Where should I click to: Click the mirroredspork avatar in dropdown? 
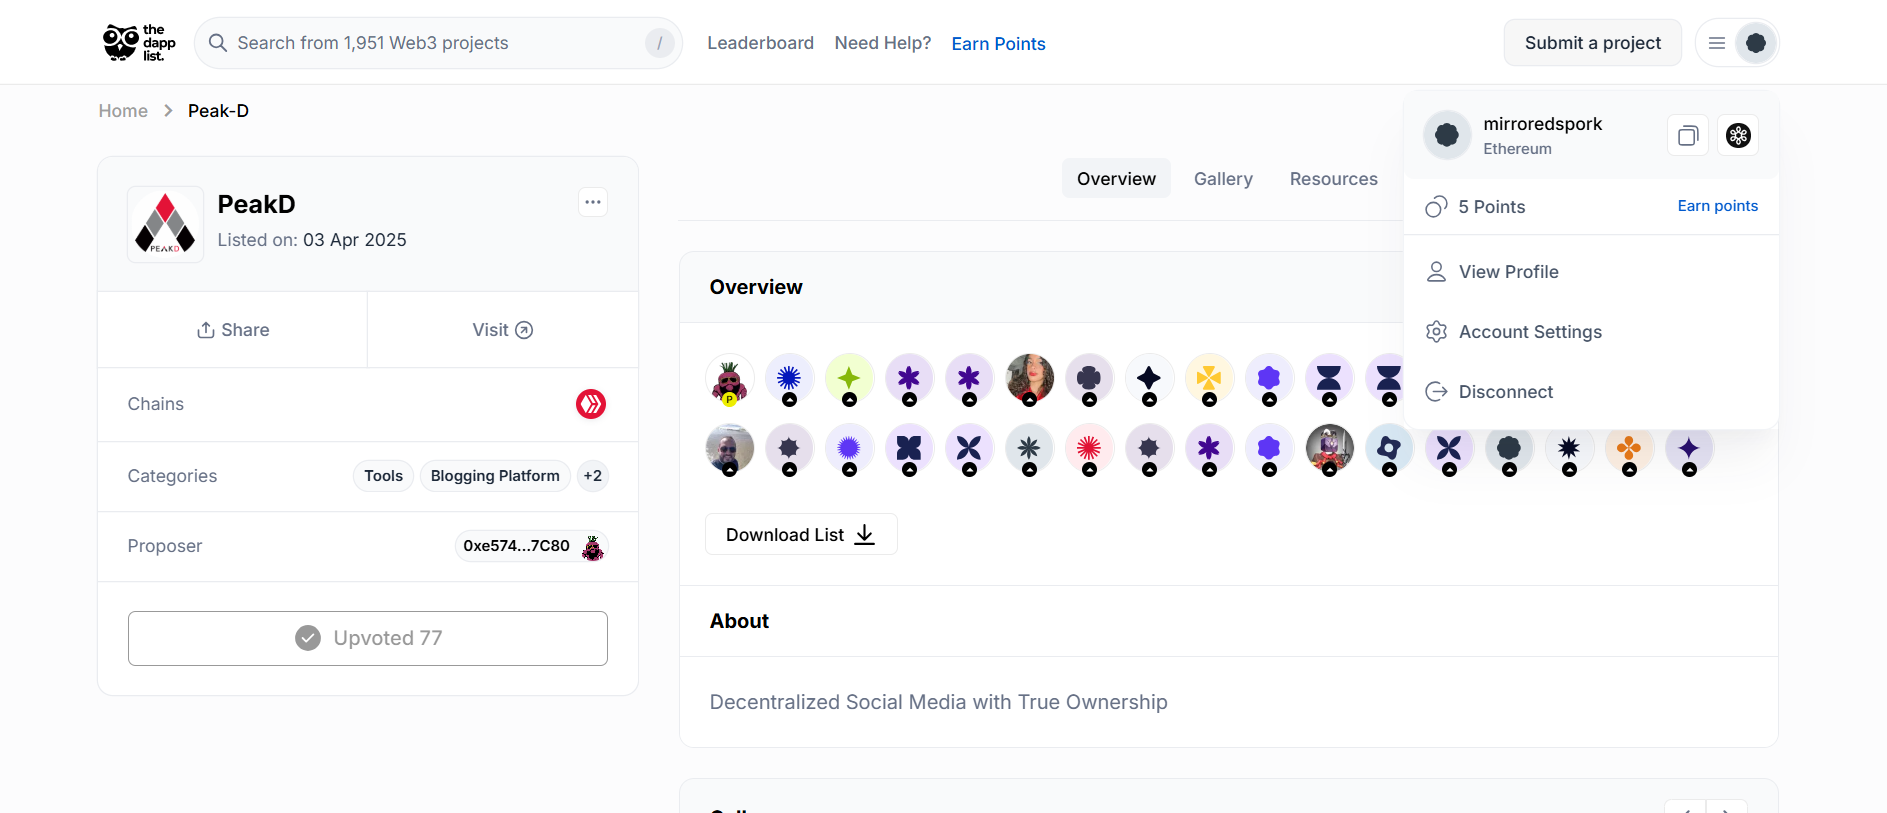(1447, 135)
